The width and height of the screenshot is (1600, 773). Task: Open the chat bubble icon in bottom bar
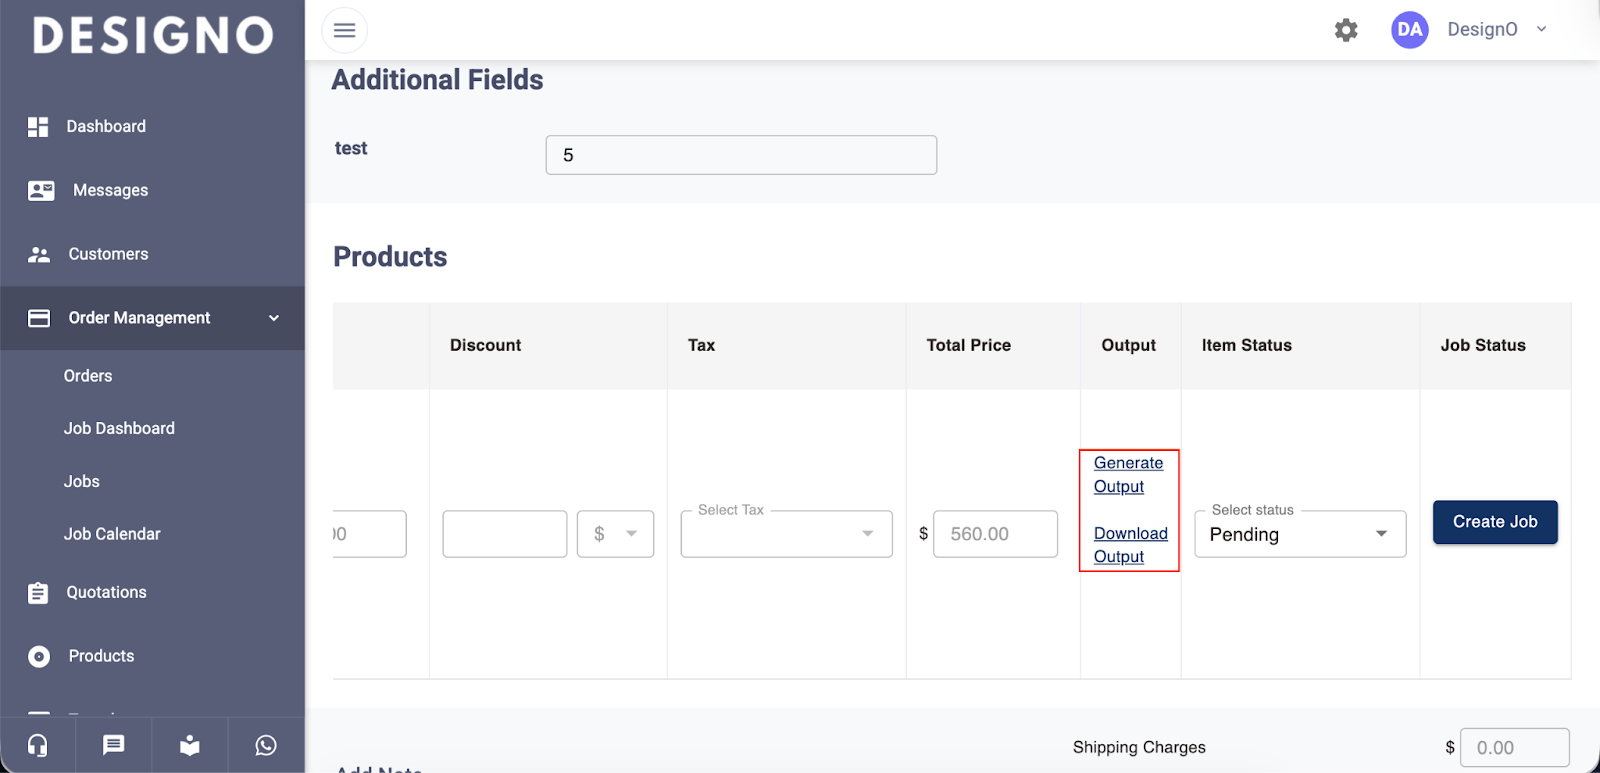[114, 745]
